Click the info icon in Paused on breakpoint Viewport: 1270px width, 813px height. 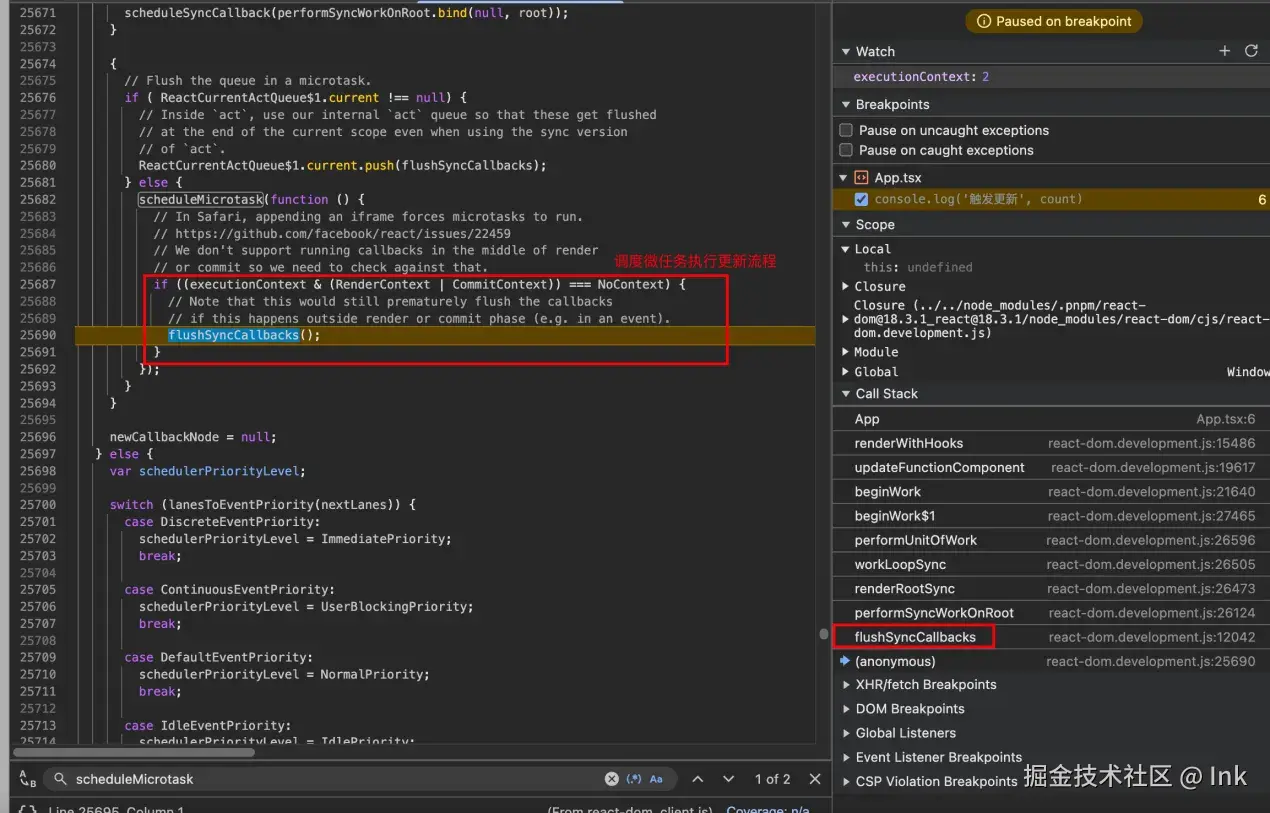(983, 21)
